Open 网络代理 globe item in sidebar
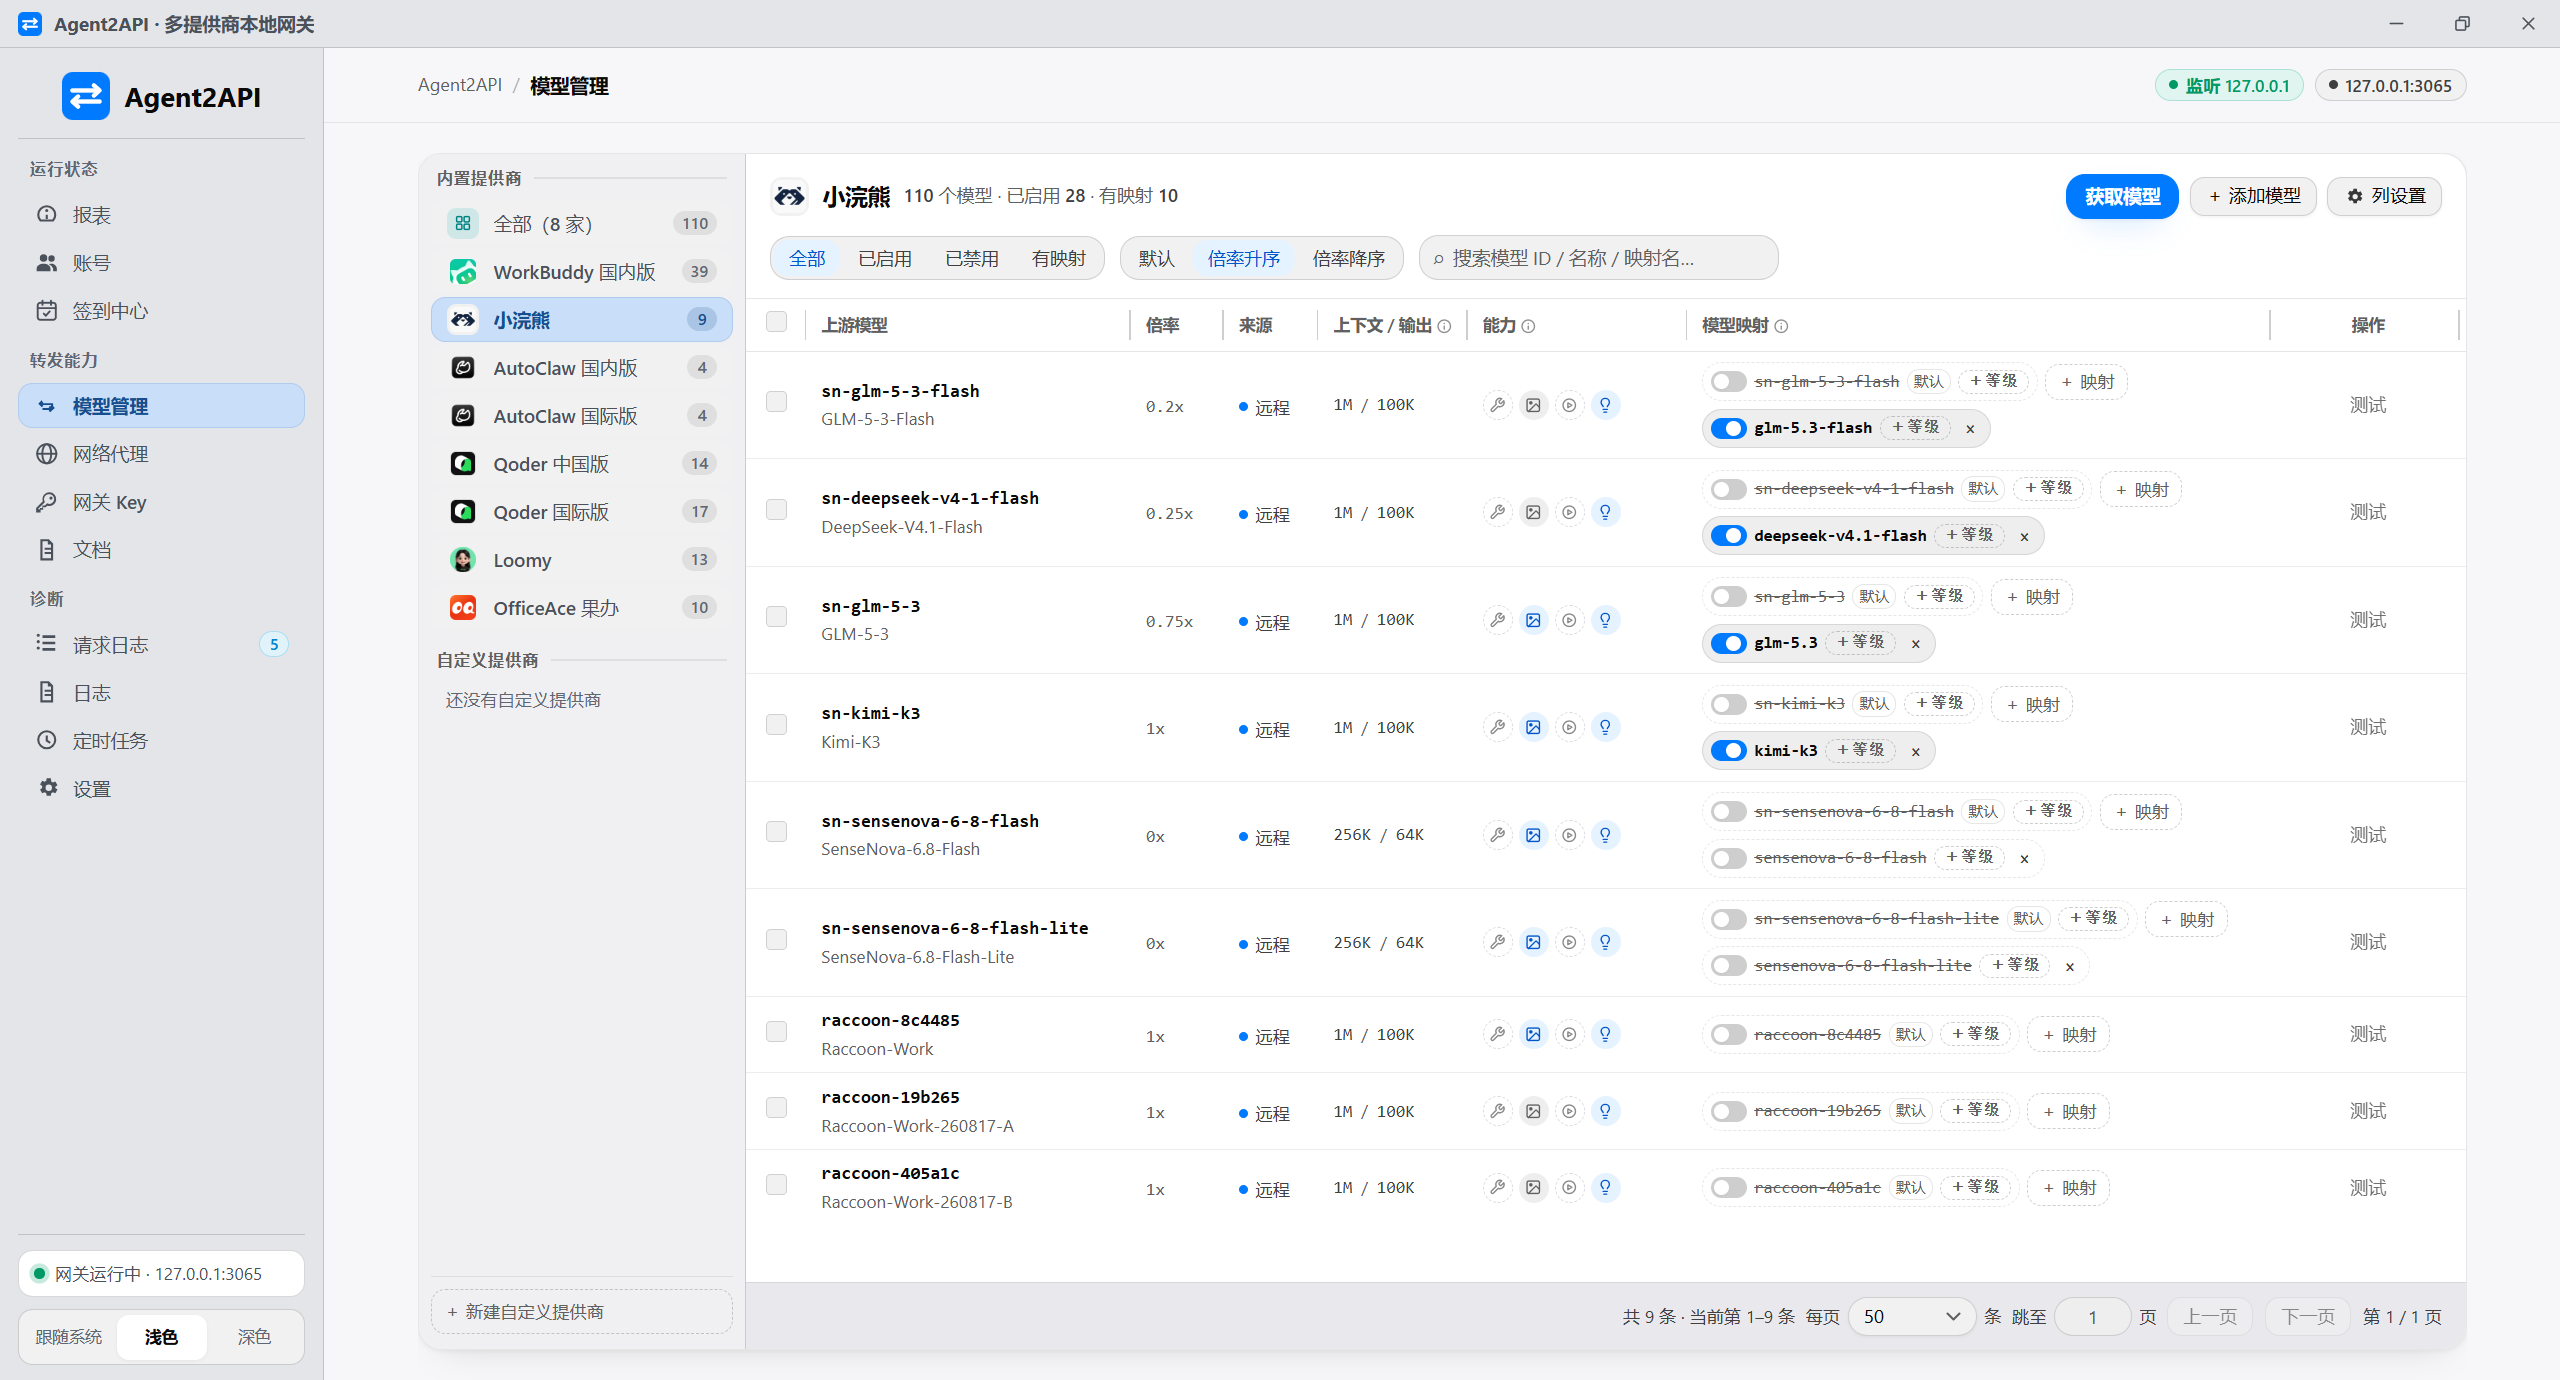Viewport: 2560px width, 1380px height. [161, 454]
